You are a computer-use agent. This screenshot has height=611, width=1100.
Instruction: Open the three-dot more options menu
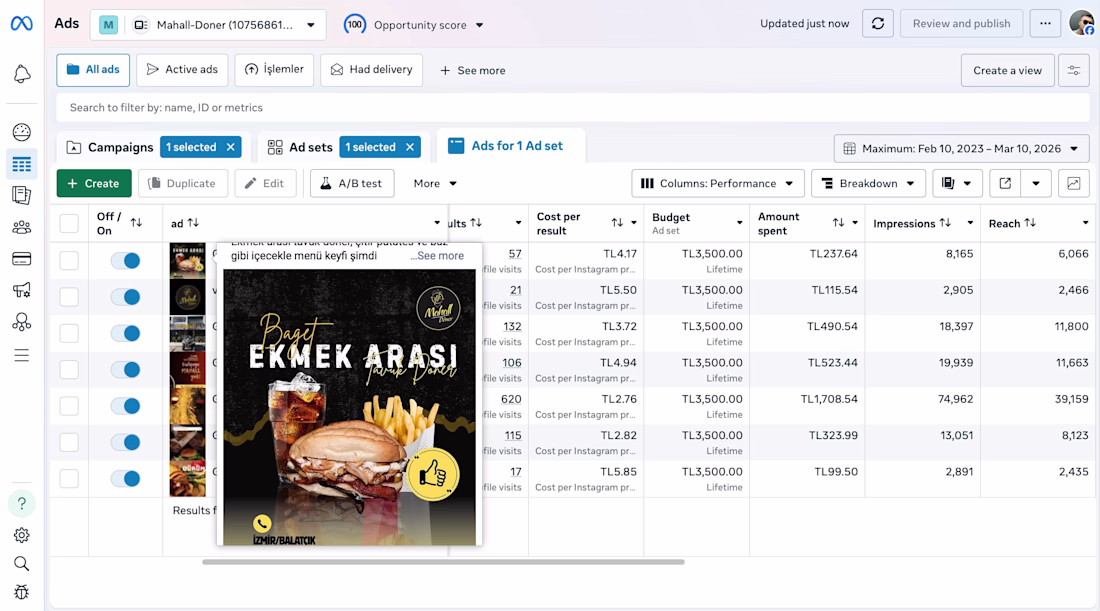click(x=1045, y=24)
